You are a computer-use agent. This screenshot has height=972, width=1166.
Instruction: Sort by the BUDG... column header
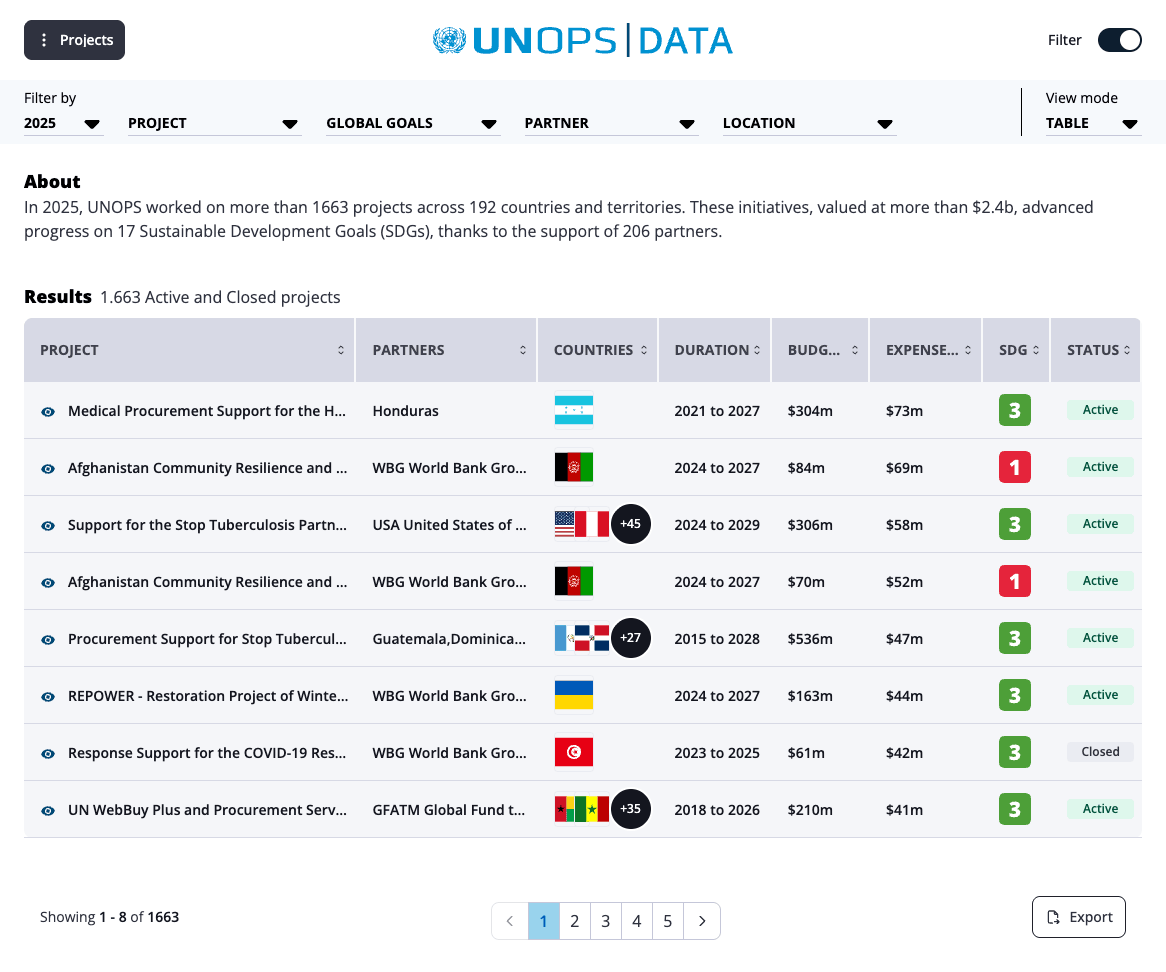[820, 350]
